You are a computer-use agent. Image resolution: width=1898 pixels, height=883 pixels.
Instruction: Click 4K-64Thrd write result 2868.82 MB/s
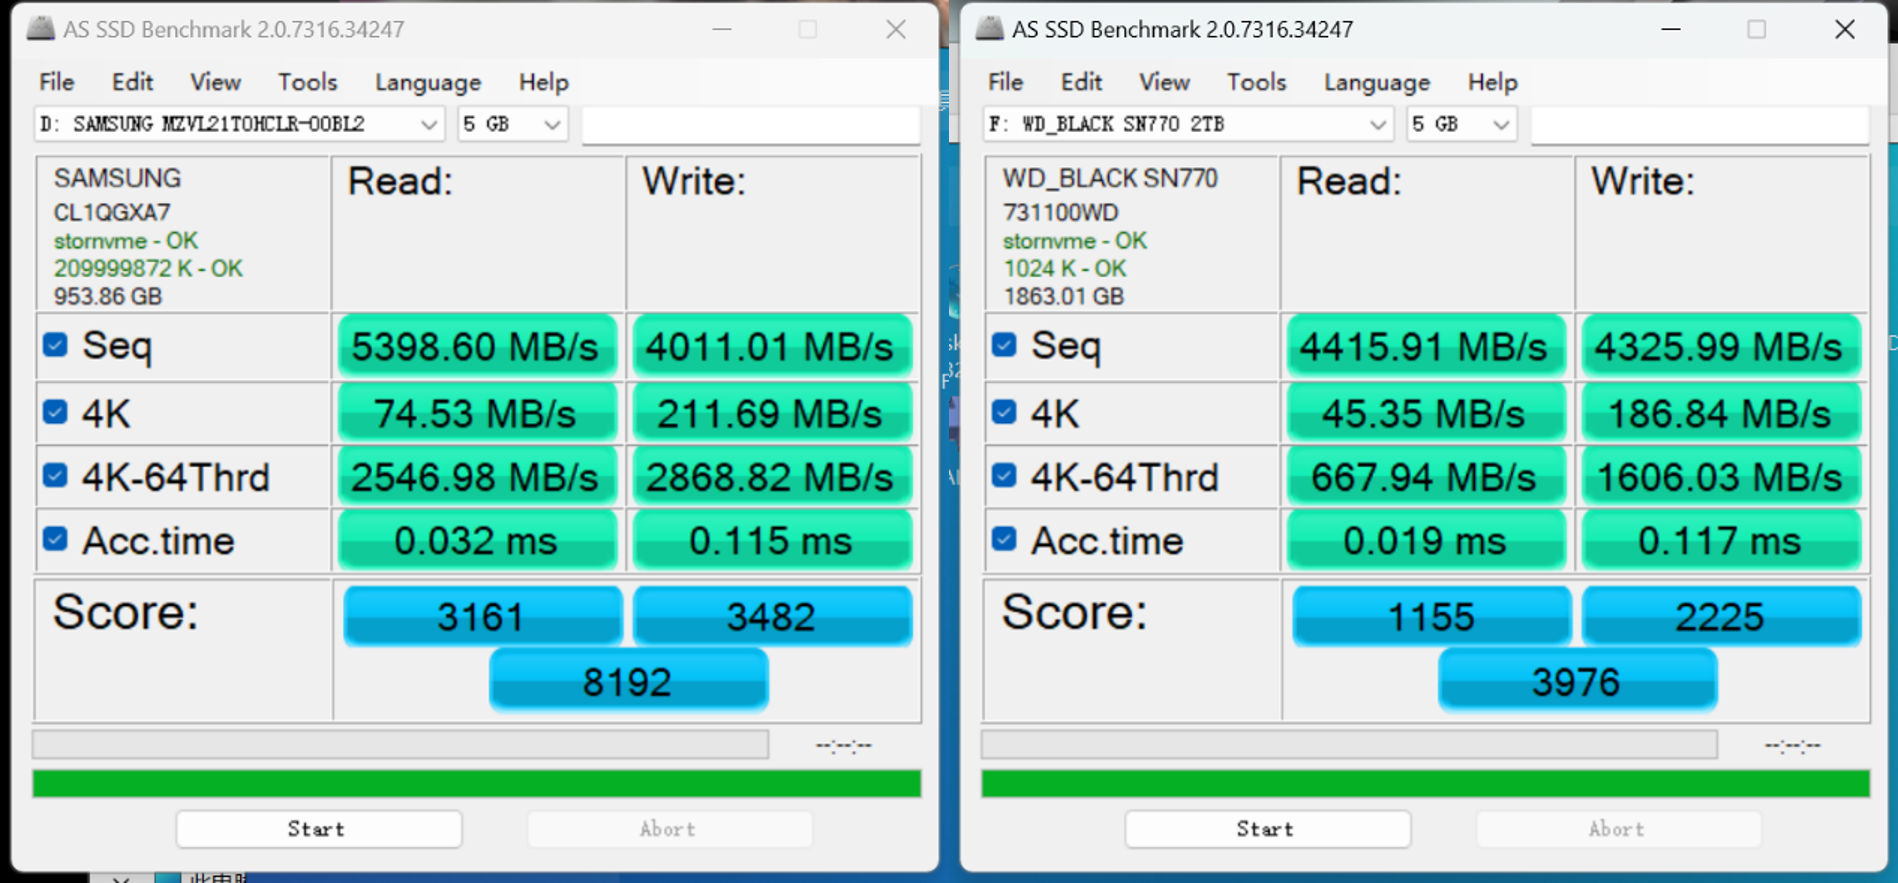(x=771, y=477)
